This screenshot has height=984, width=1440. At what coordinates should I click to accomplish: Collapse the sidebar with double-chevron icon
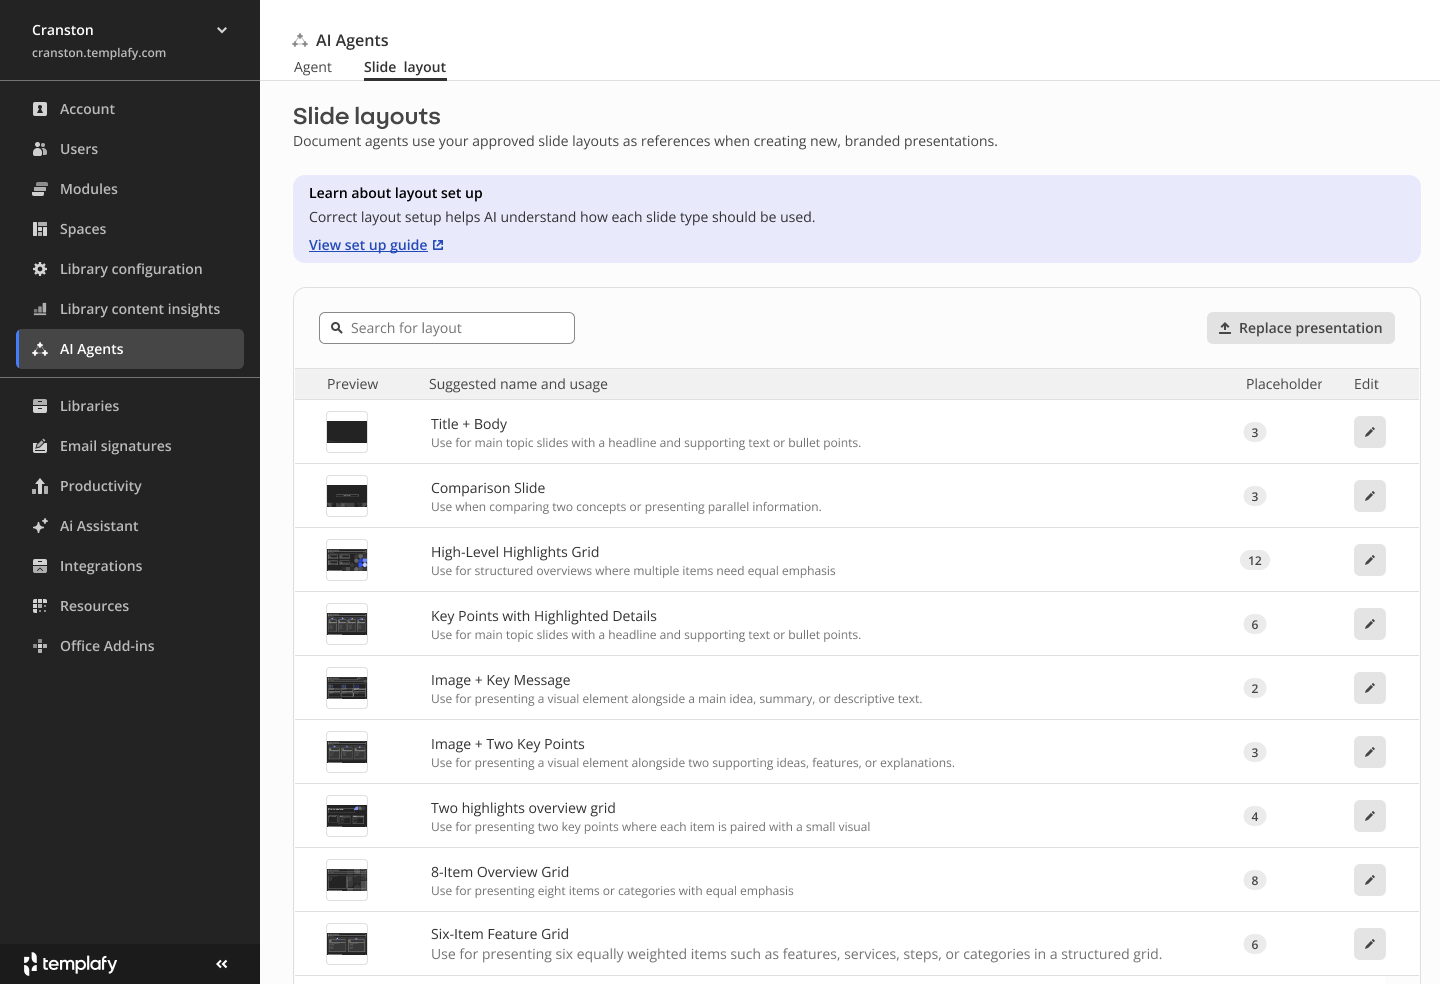(222, 964)
